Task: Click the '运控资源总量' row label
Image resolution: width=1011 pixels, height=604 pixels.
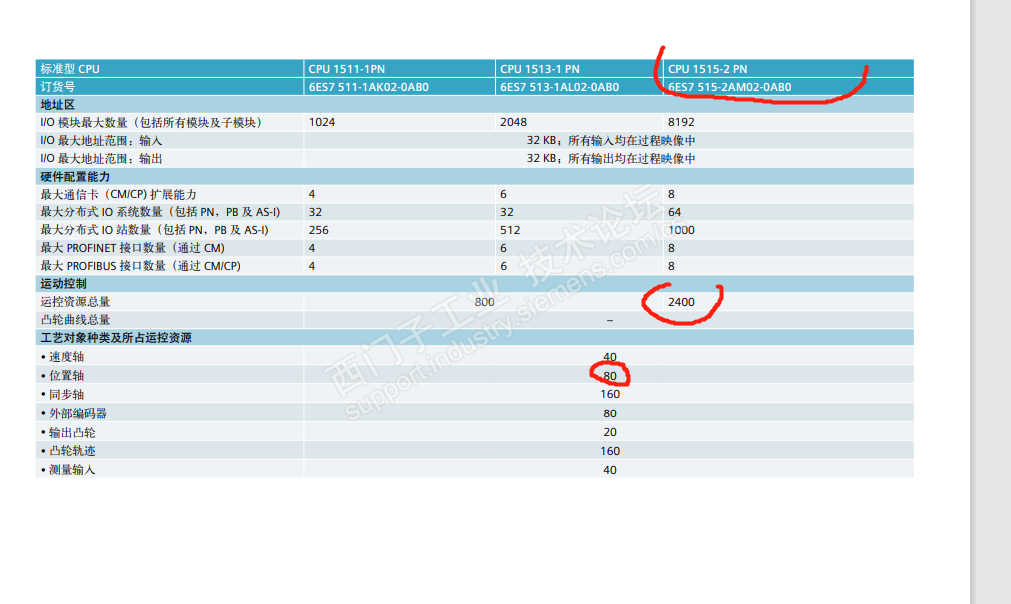Action: [x=75, y=302]
